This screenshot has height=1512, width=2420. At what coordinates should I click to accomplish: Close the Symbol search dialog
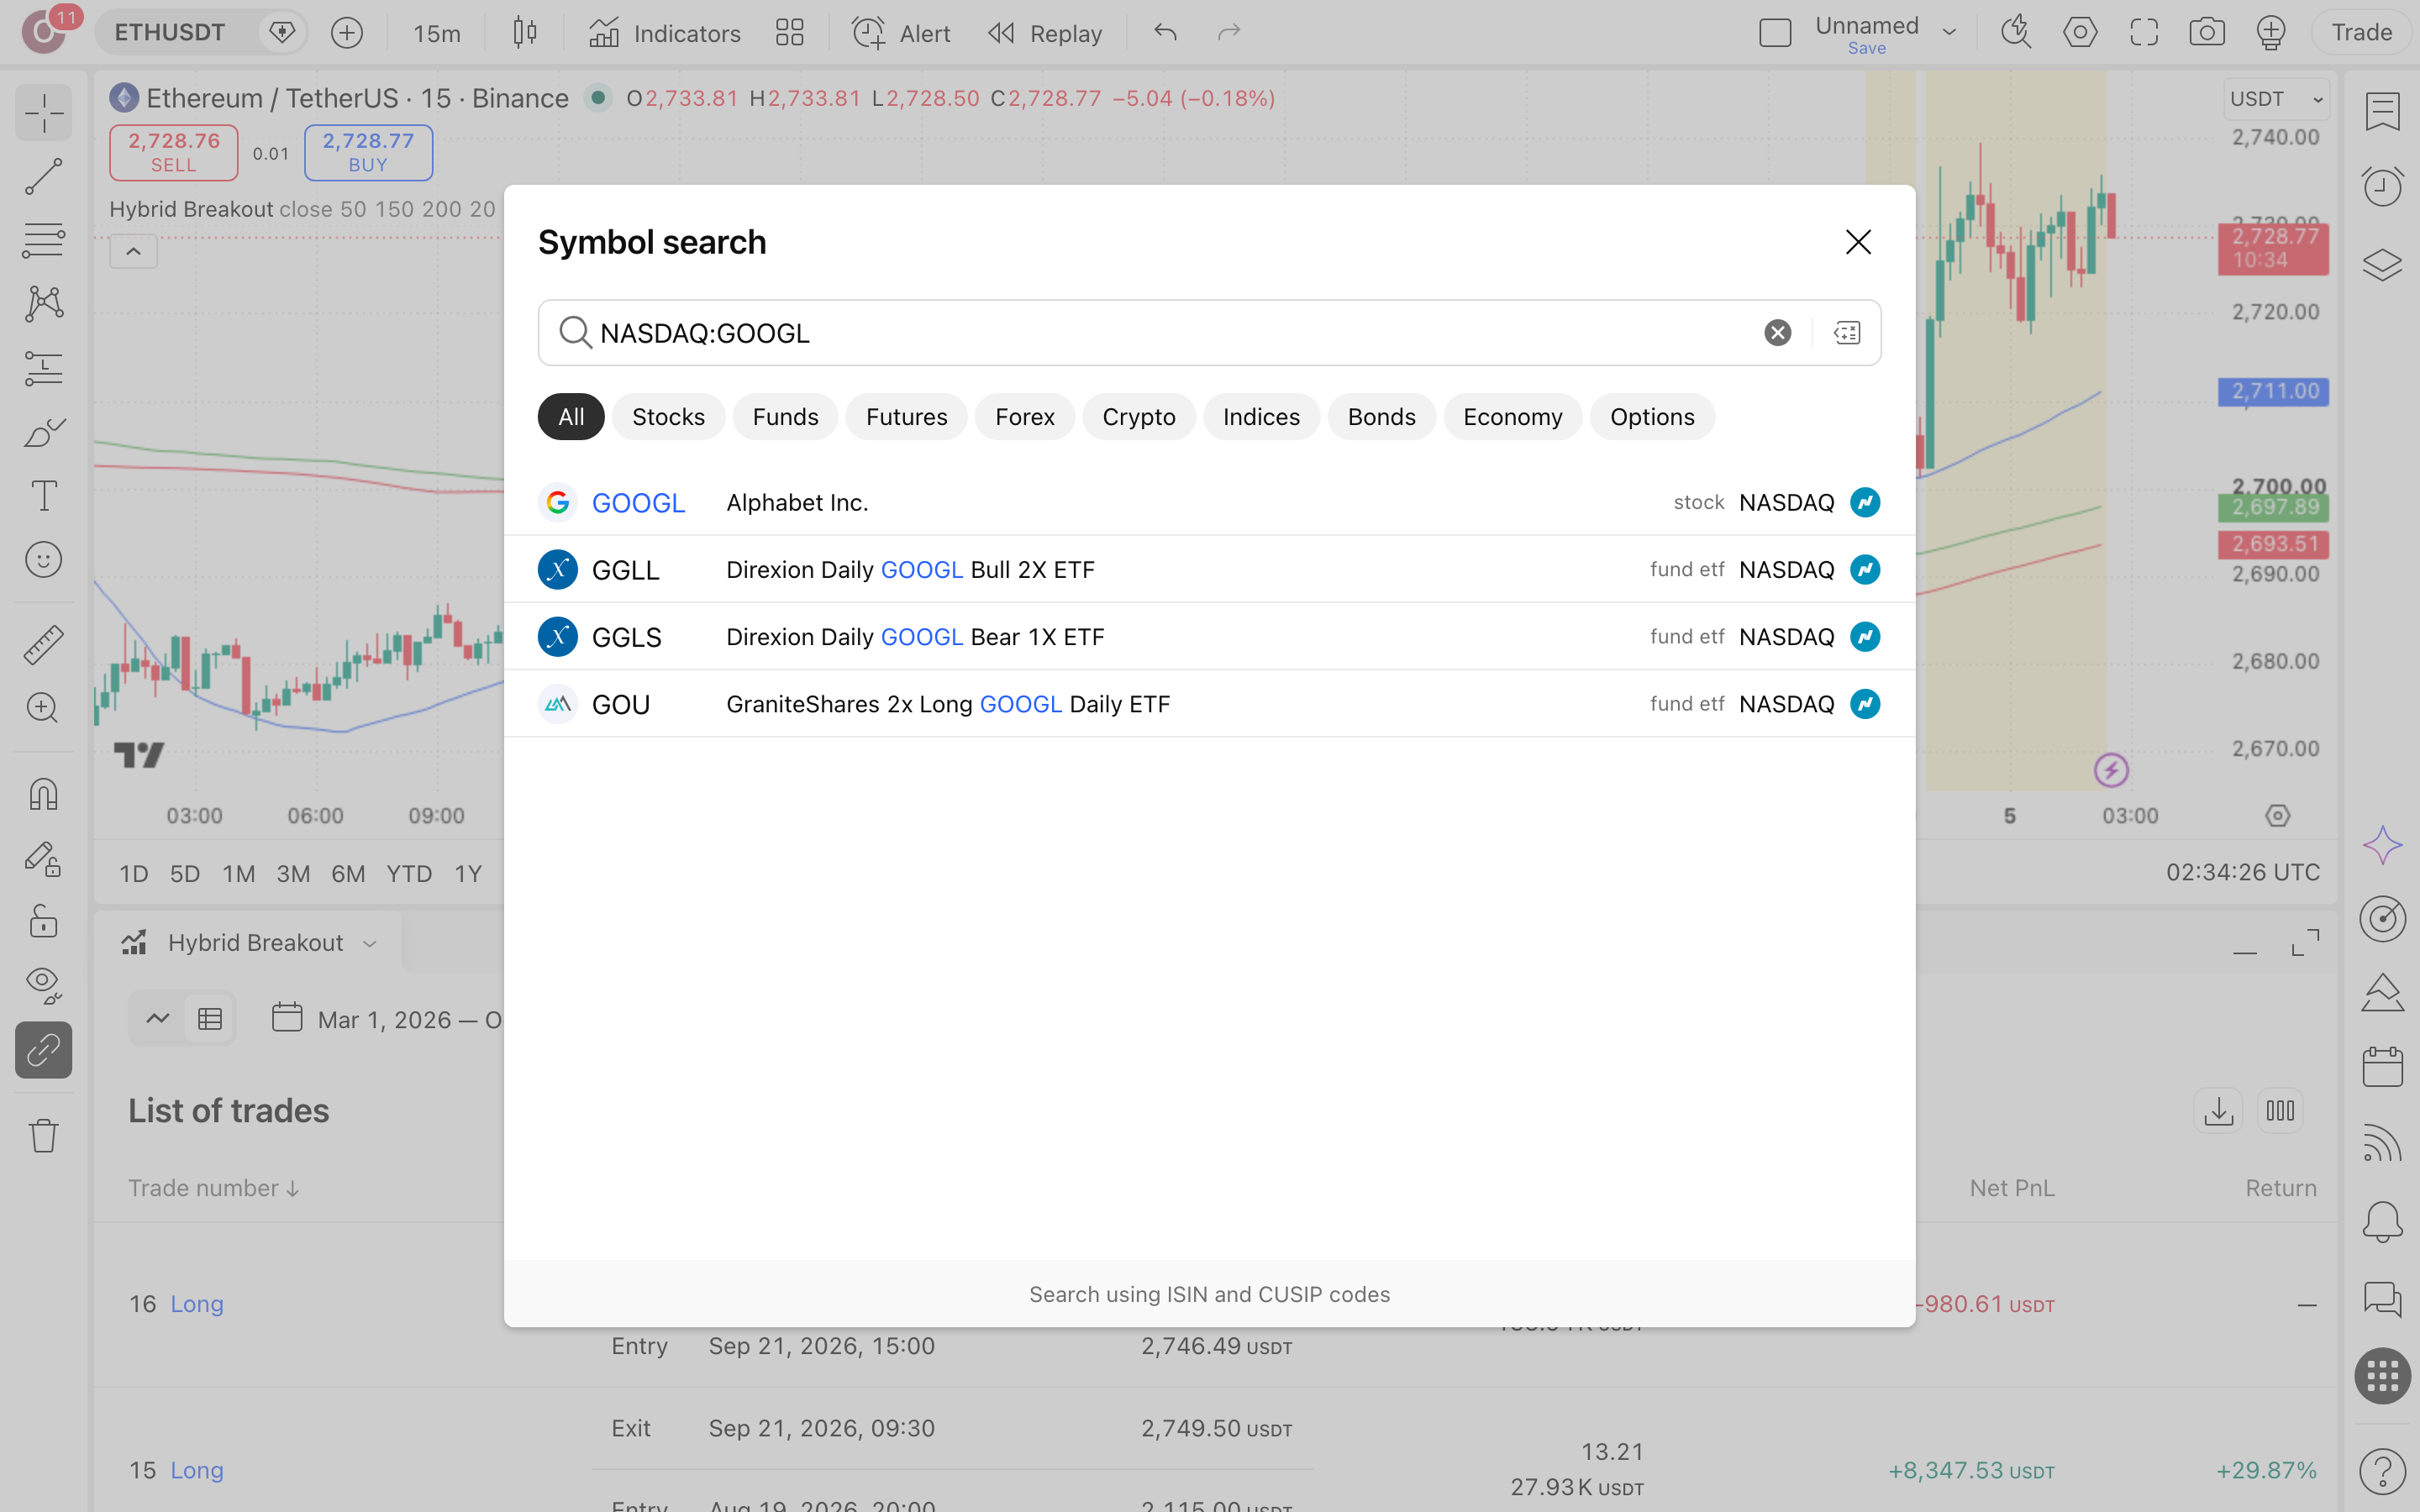(1858, 242)
